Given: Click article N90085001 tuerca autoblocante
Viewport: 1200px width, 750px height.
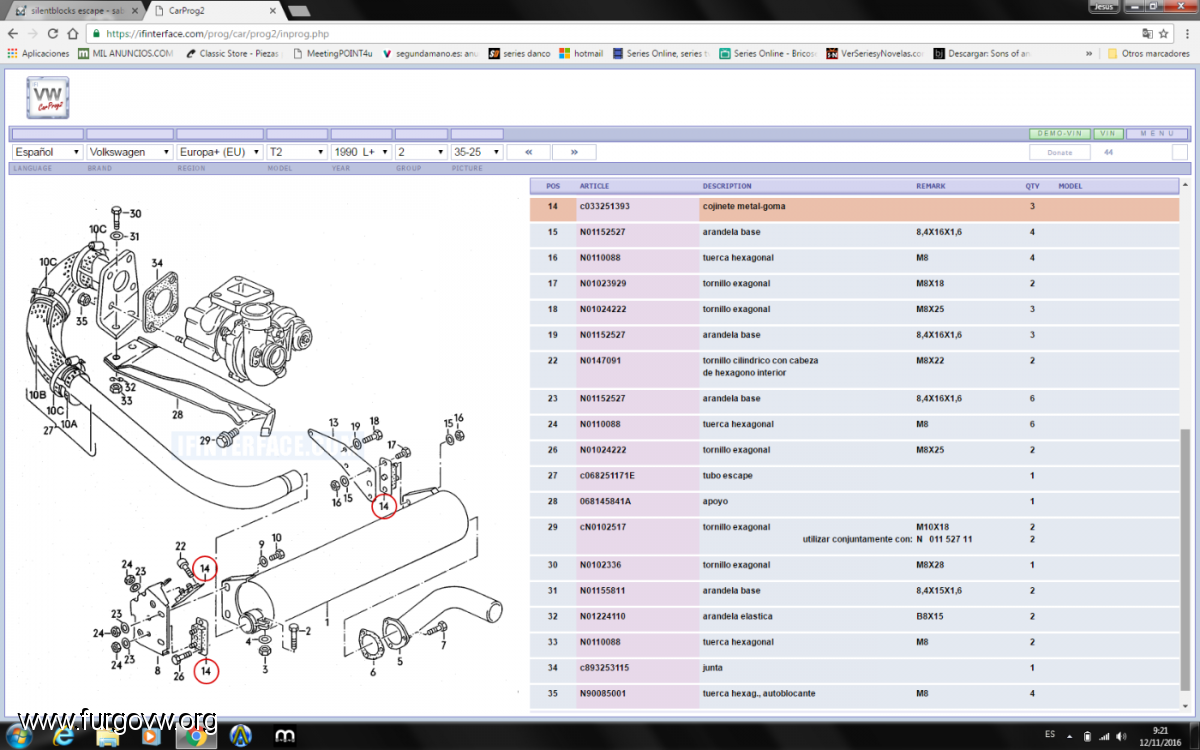Looking at the screenshot, I should [x=605, y=693].
